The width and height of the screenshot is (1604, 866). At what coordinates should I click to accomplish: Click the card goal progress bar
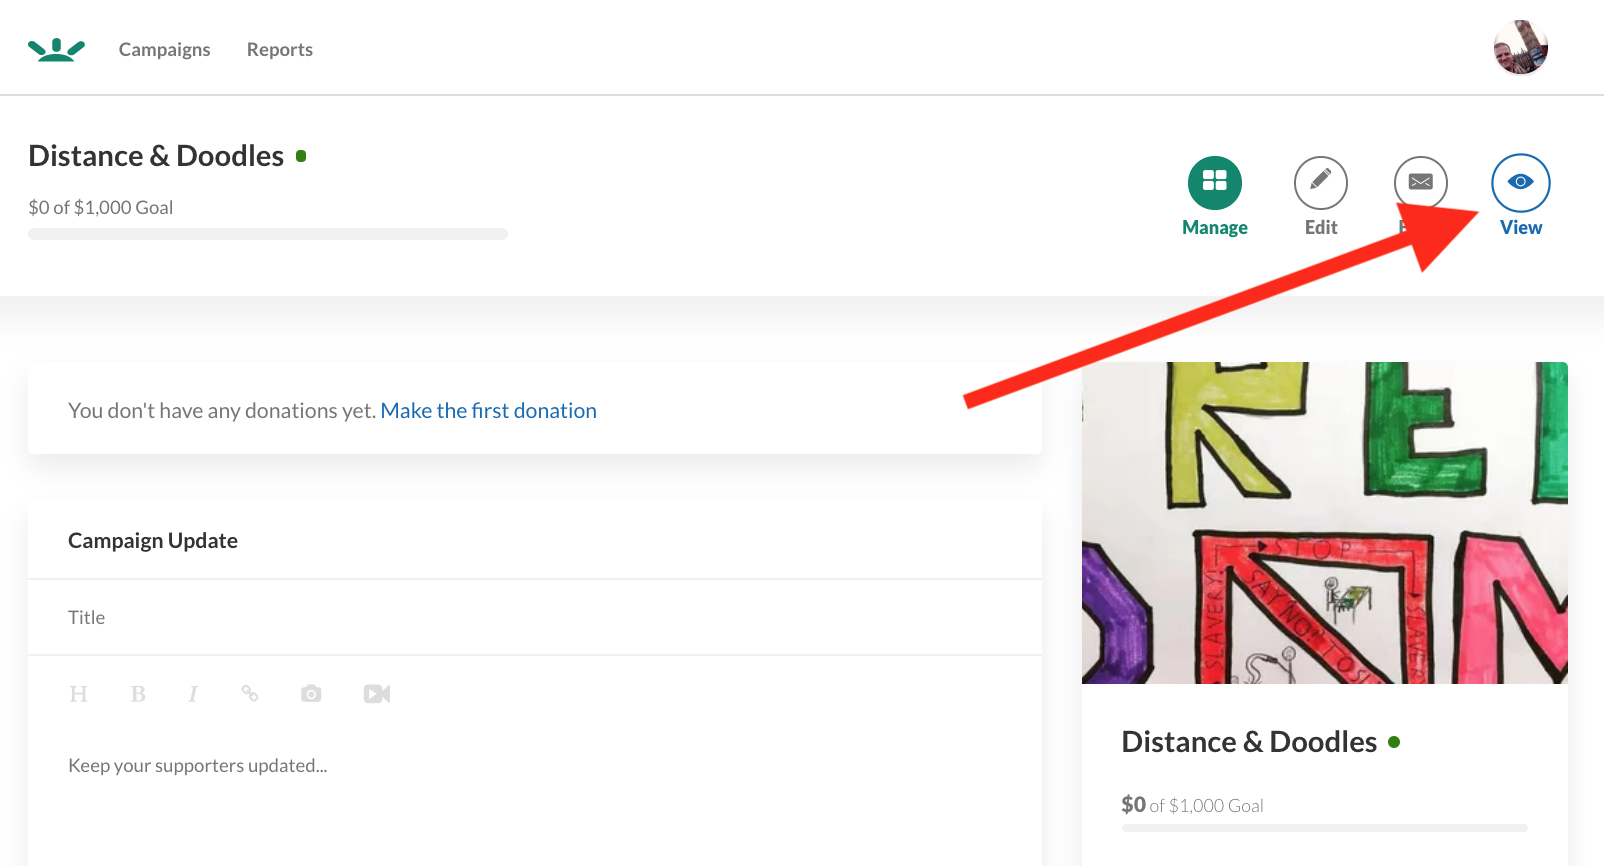tap(1325, 828)
